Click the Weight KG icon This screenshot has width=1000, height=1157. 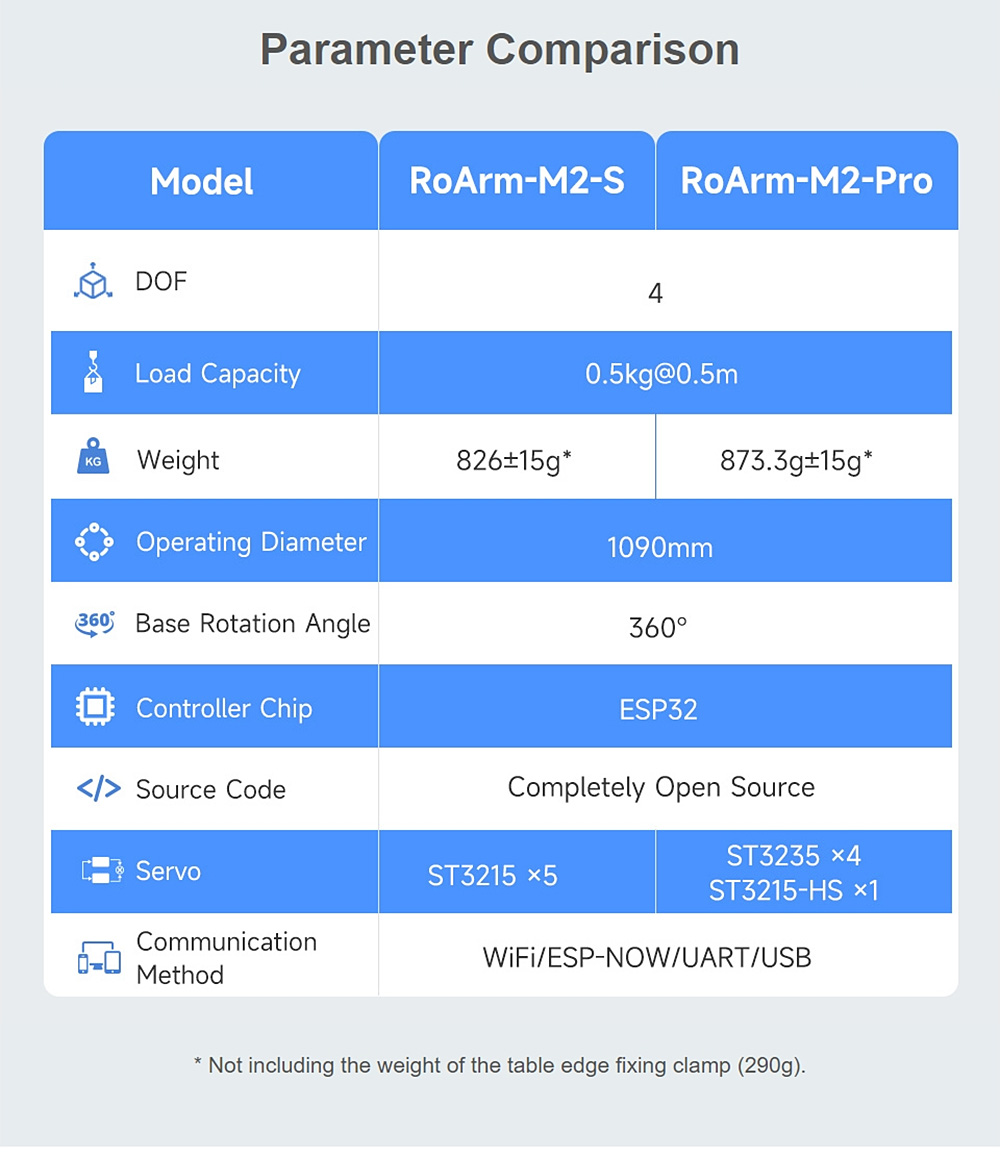point(93,458)
